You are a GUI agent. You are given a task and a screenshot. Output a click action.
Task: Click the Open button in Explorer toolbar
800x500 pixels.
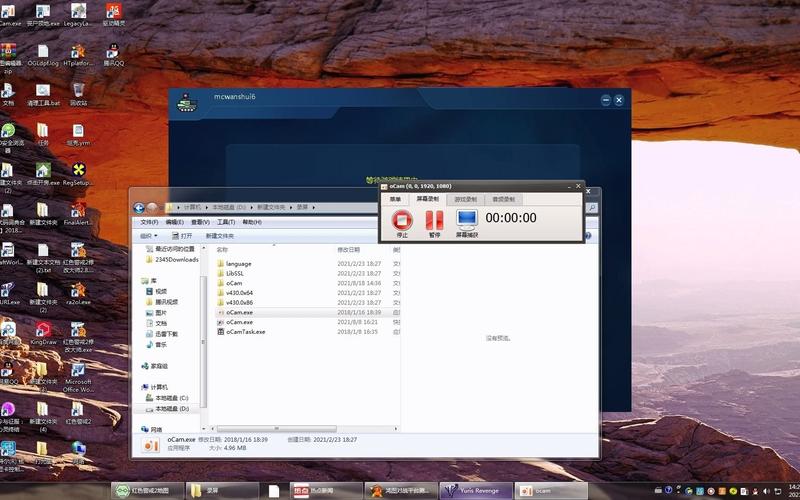click(x=182, y=236)
